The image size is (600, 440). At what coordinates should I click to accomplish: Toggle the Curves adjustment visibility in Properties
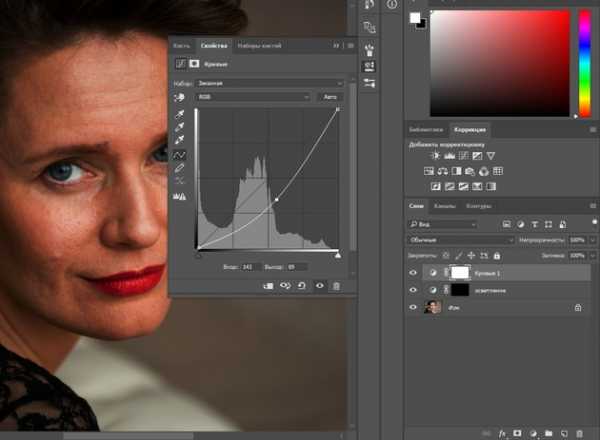pyautogui.click(x=319, y=286)
